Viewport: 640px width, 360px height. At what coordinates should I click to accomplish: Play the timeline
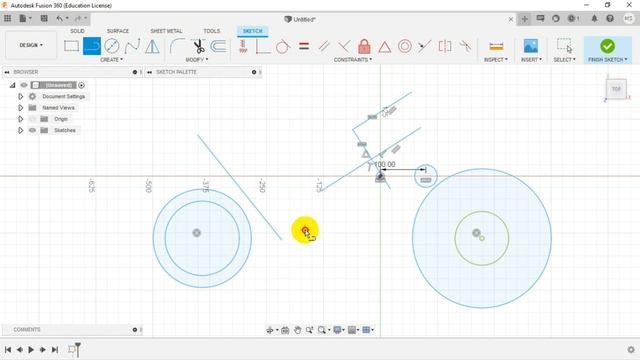coord(31,350)
